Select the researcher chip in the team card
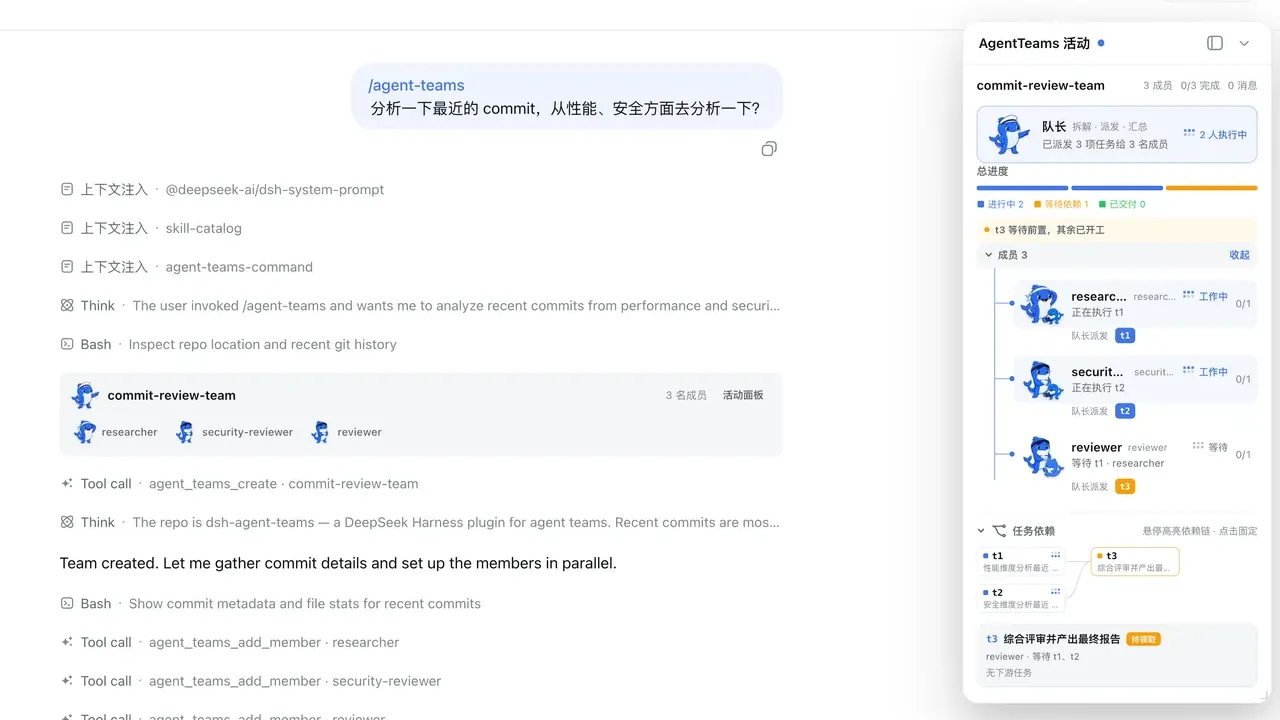 (115, 432)
